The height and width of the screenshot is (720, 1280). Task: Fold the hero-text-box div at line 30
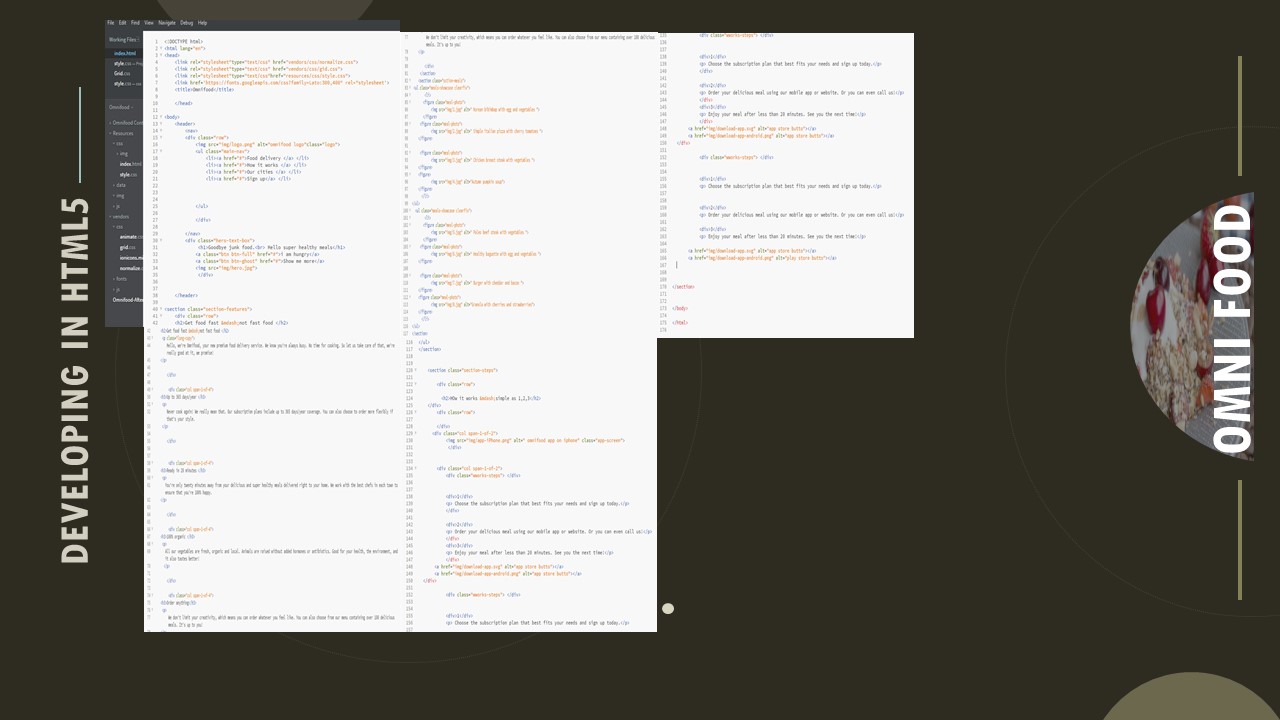[x=161, y=241]
